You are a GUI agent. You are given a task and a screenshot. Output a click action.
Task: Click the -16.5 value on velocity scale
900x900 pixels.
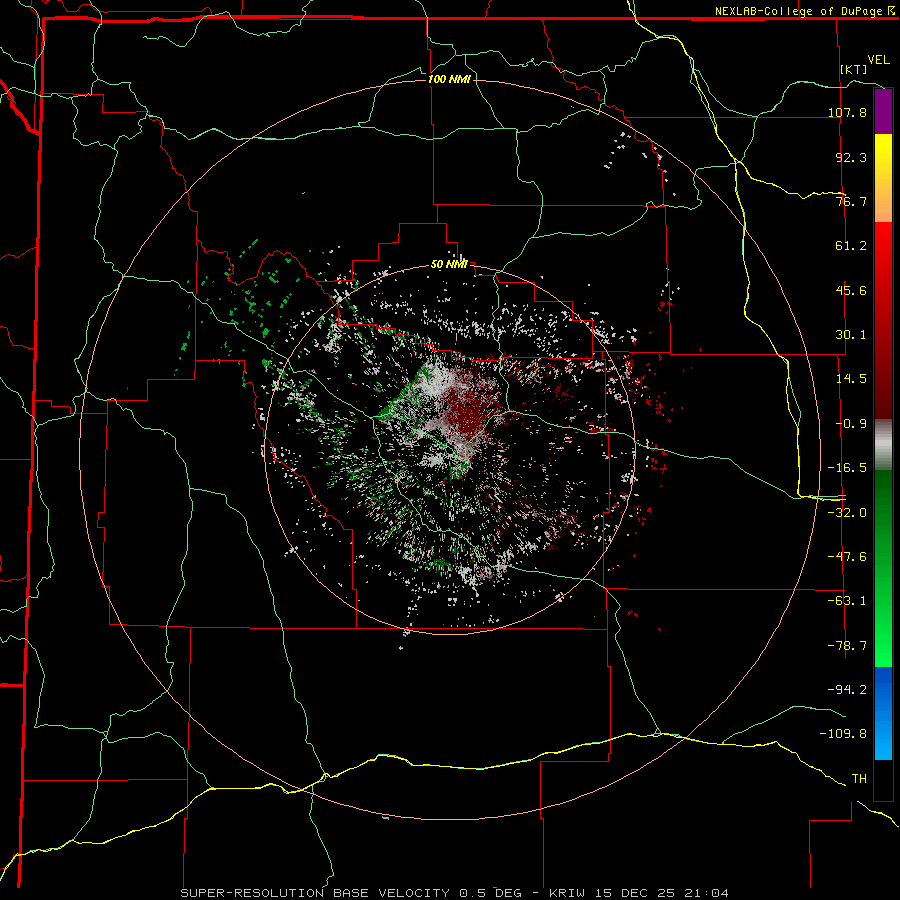click(847, 468)
